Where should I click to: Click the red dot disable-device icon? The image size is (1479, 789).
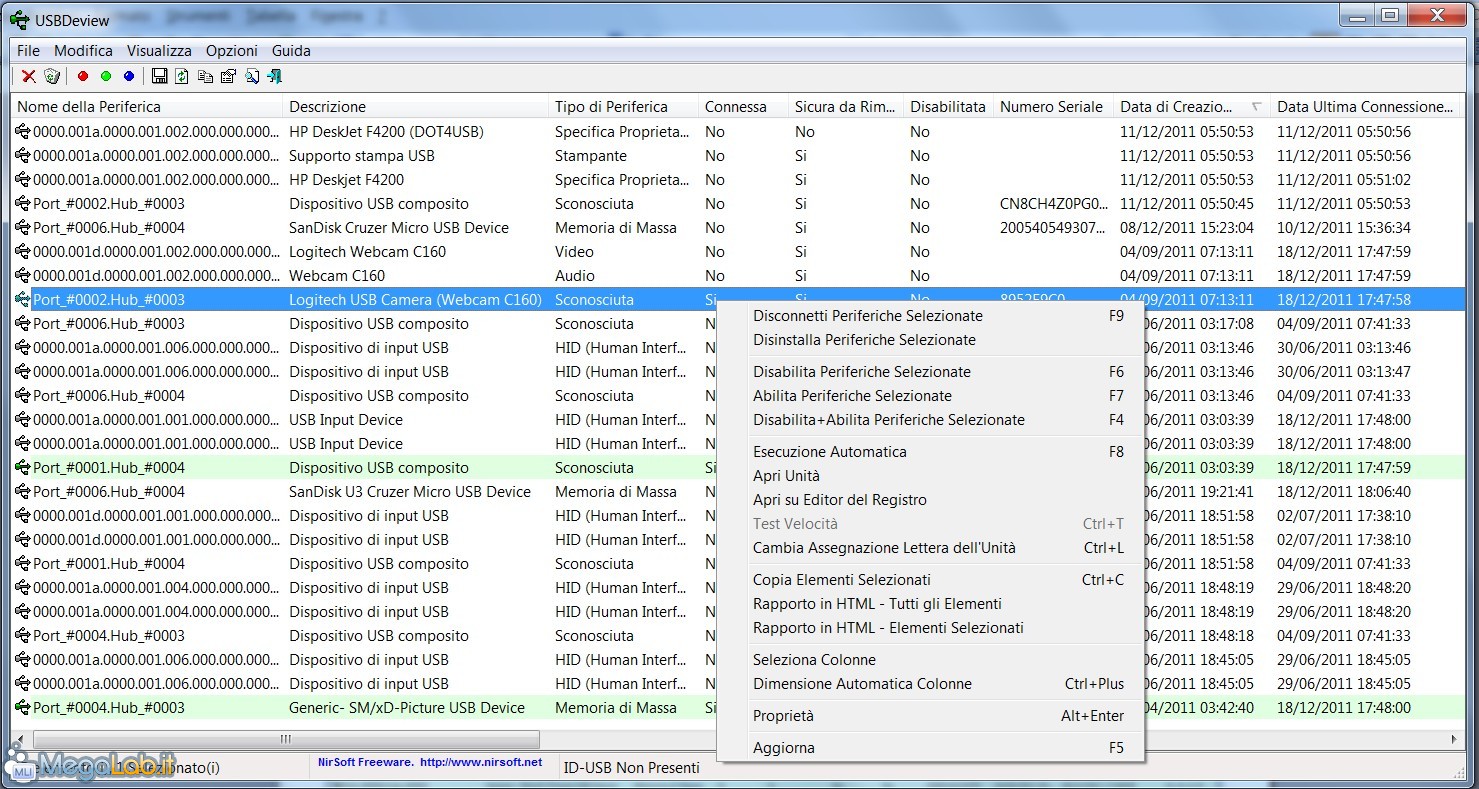coord(83,76)
